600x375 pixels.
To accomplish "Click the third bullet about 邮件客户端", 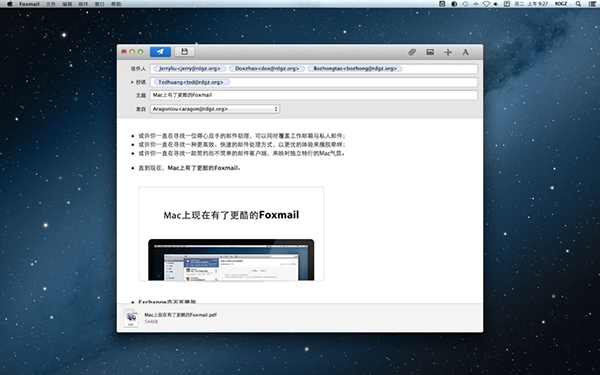I will [241, 153].
